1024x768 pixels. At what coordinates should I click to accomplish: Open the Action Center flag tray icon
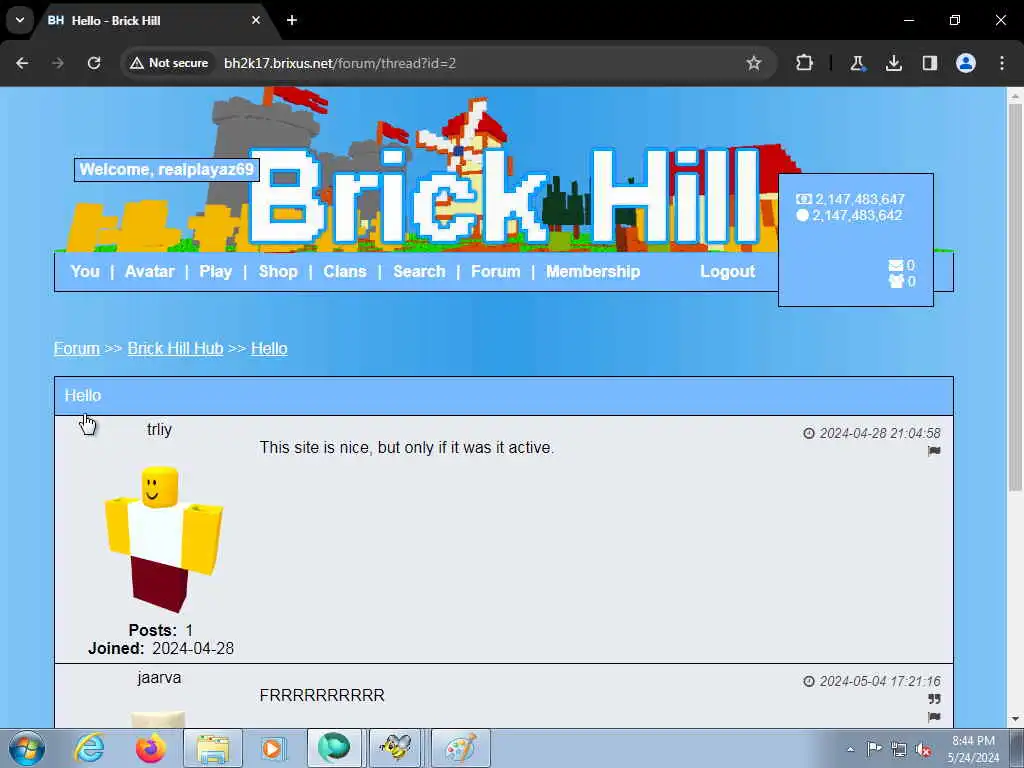(874, 749)
